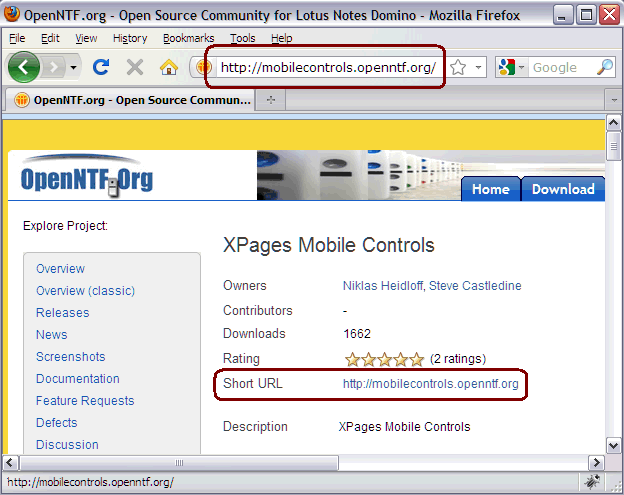Image resolution: width=624 pixels, height=495 pixels.
Task: Click the Forward navigation arrow
Action: click(x=54, y=68)
